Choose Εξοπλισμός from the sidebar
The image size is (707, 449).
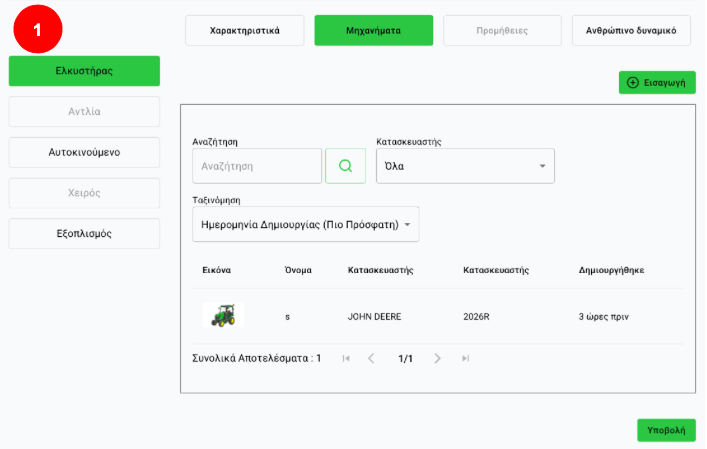(84, 234)
